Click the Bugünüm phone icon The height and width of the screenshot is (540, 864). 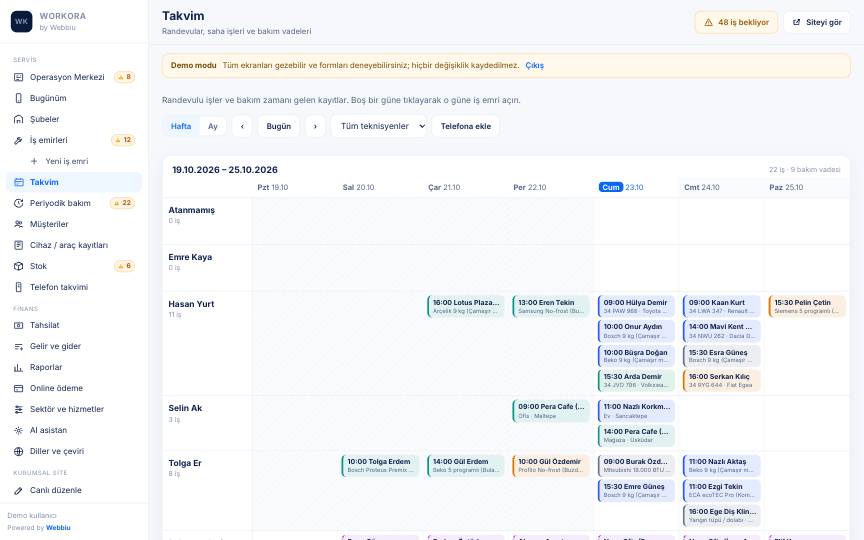coord(18,98)
